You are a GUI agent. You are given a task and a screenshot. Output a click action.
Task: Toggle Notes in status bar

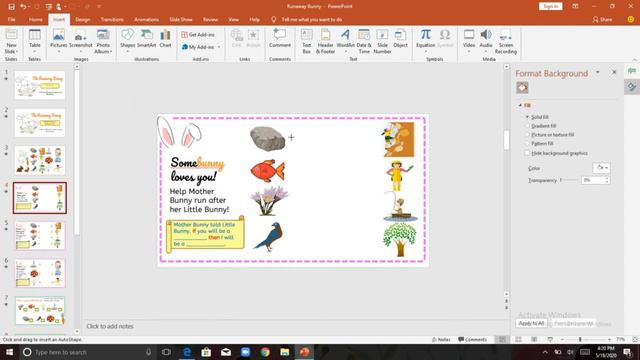[441, 340]
